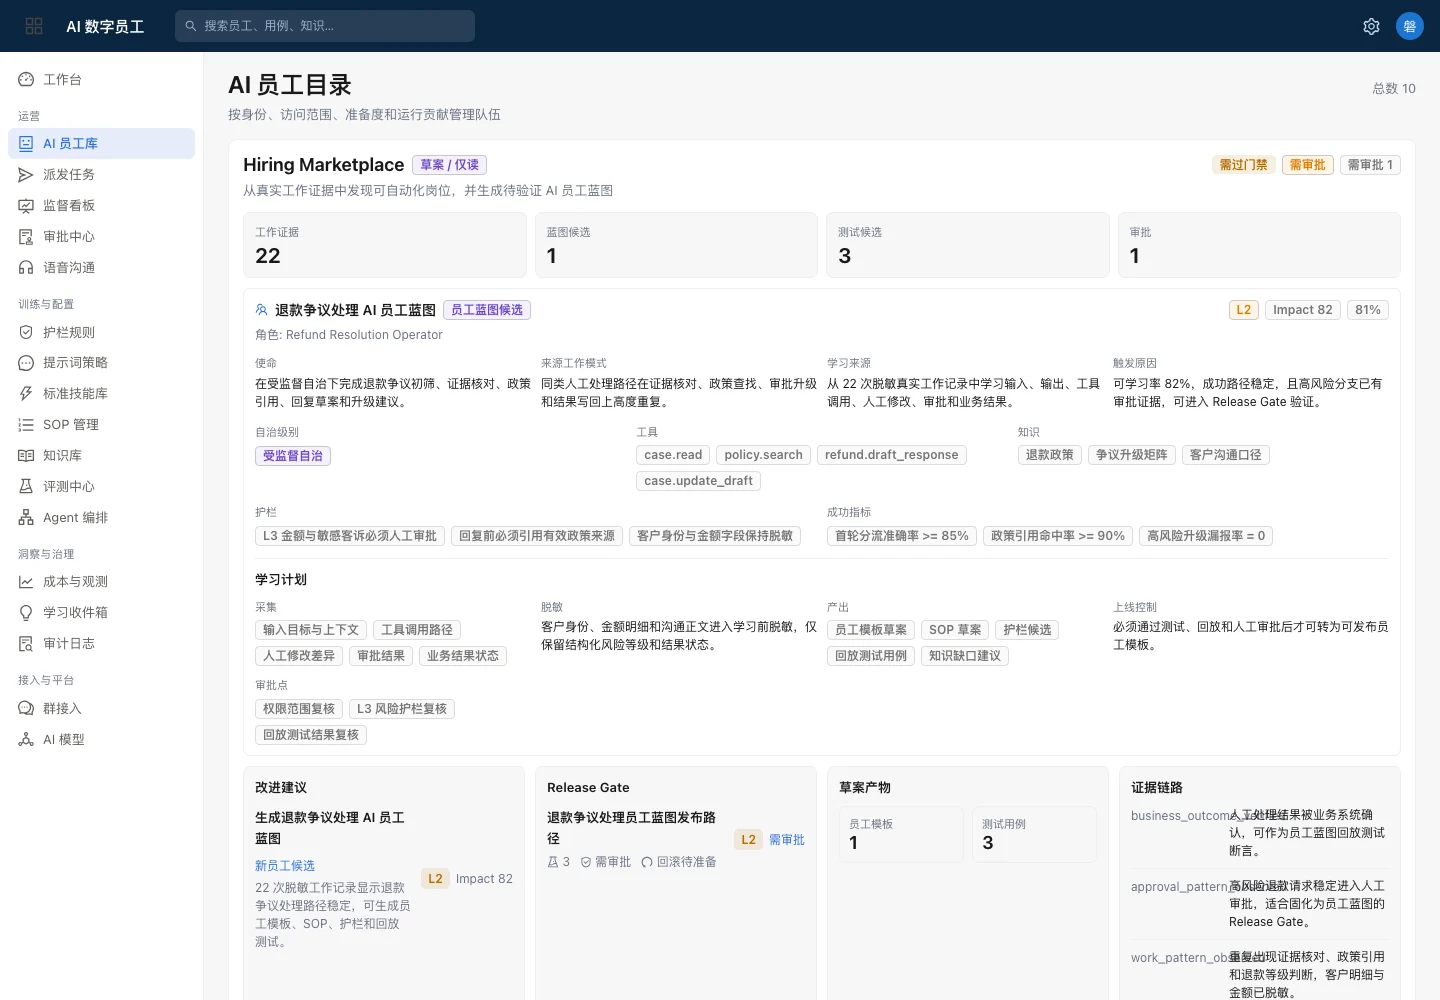This screenshot has width=1440, height=1000.
Task: Click 需审批 link in Release Gate
Action: tap(787, 840)
